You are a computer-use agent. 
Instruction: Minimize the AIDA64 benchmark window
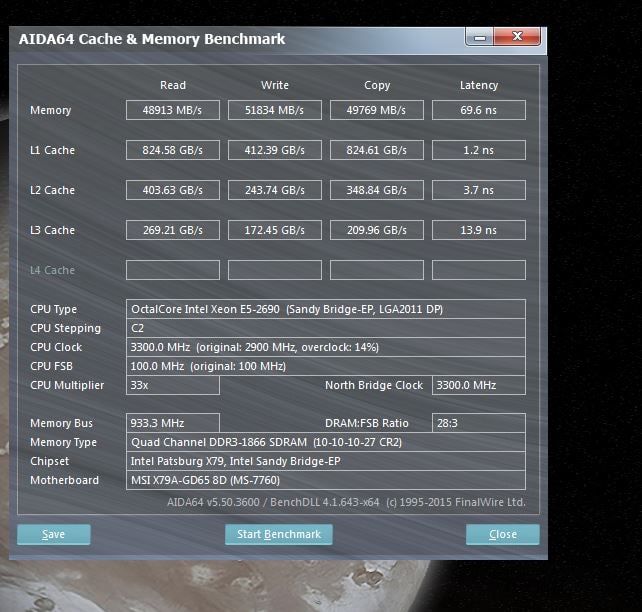point(480,37)
